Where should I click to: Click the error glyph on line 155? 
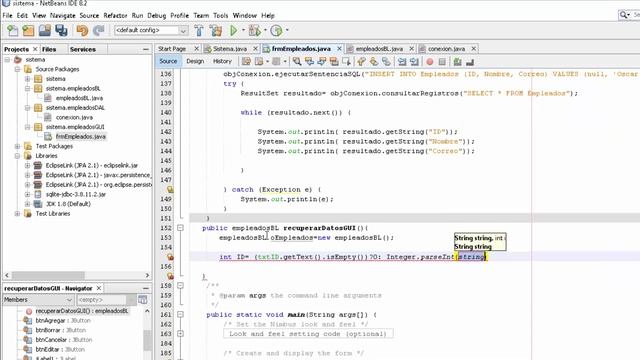(x=170, y=257)
